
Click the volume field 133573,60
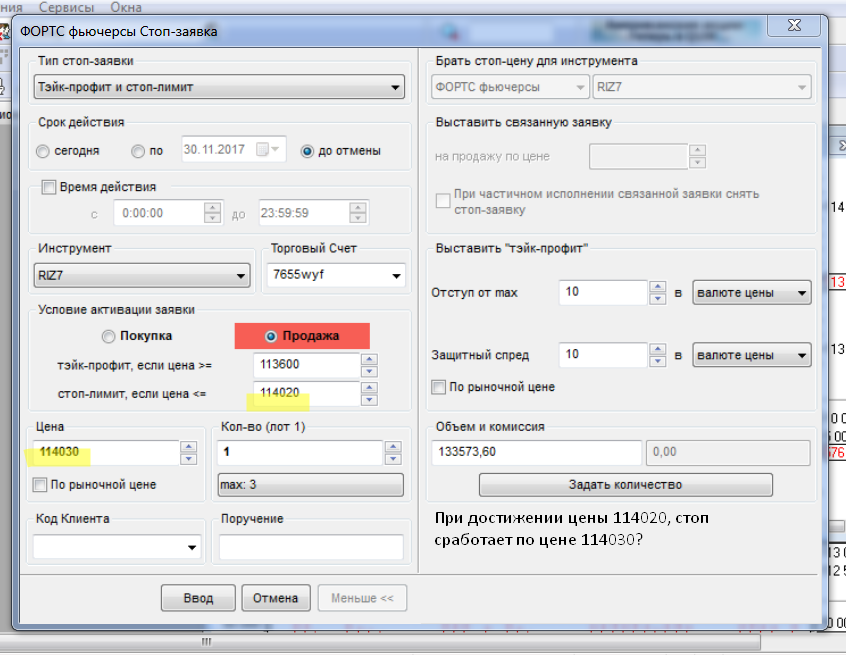coord(536,452)
